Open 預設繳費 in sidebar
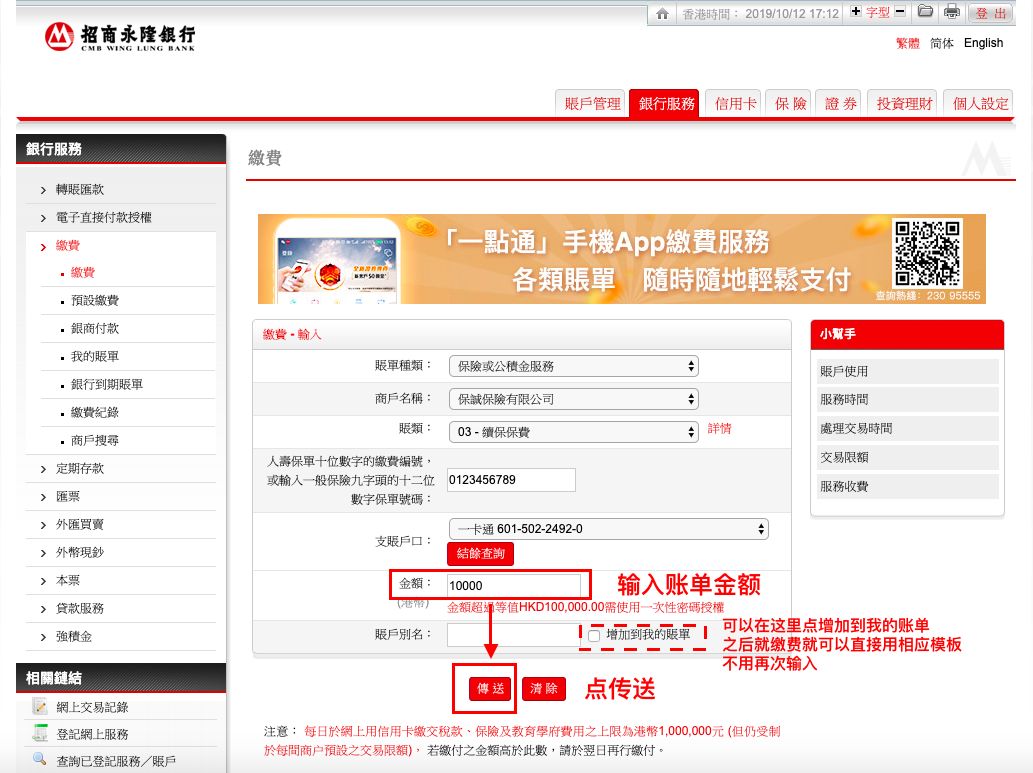 [95, 301]
